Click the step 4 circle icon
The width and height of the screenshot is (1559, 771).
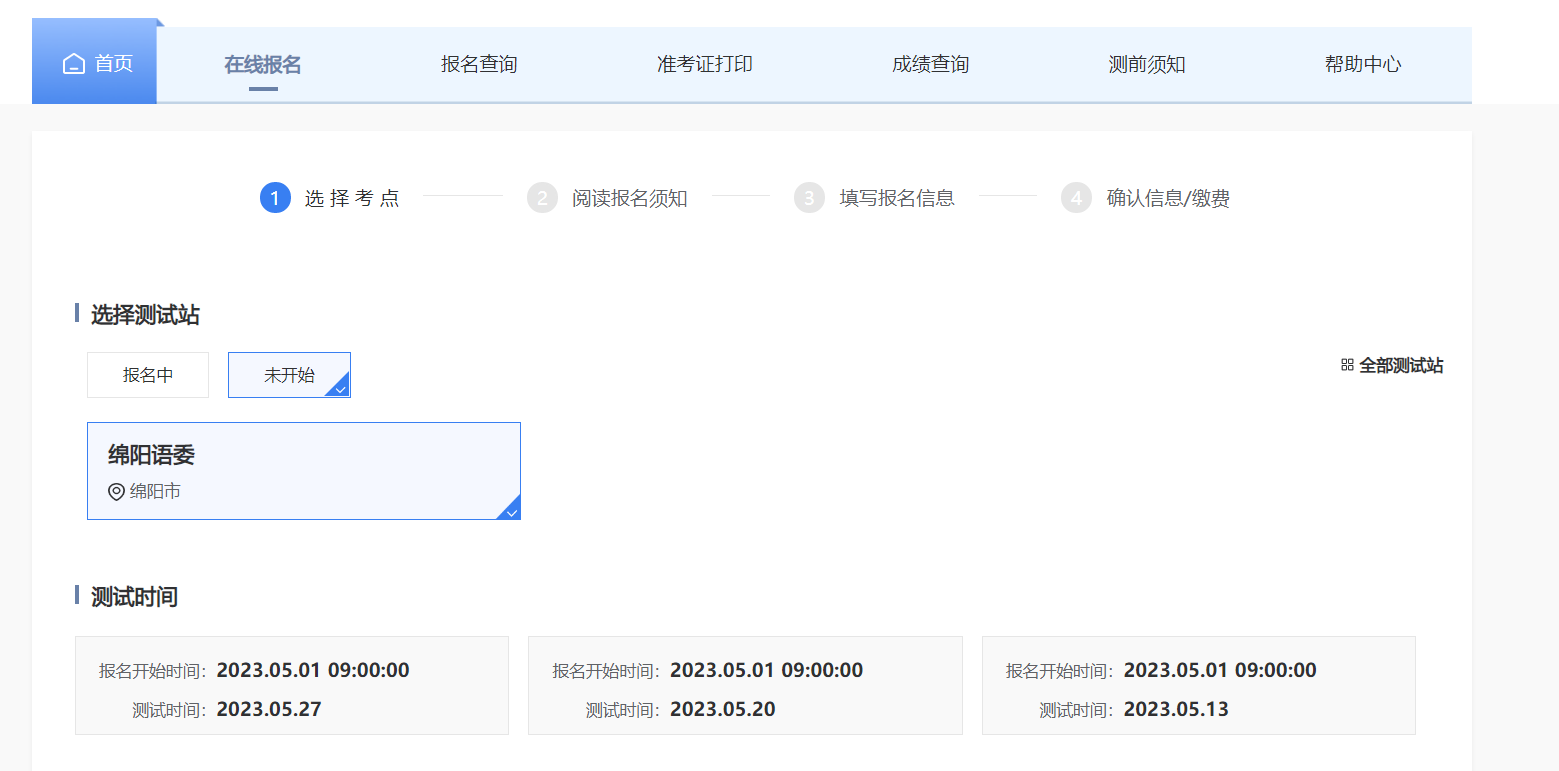click(1076, 198)
